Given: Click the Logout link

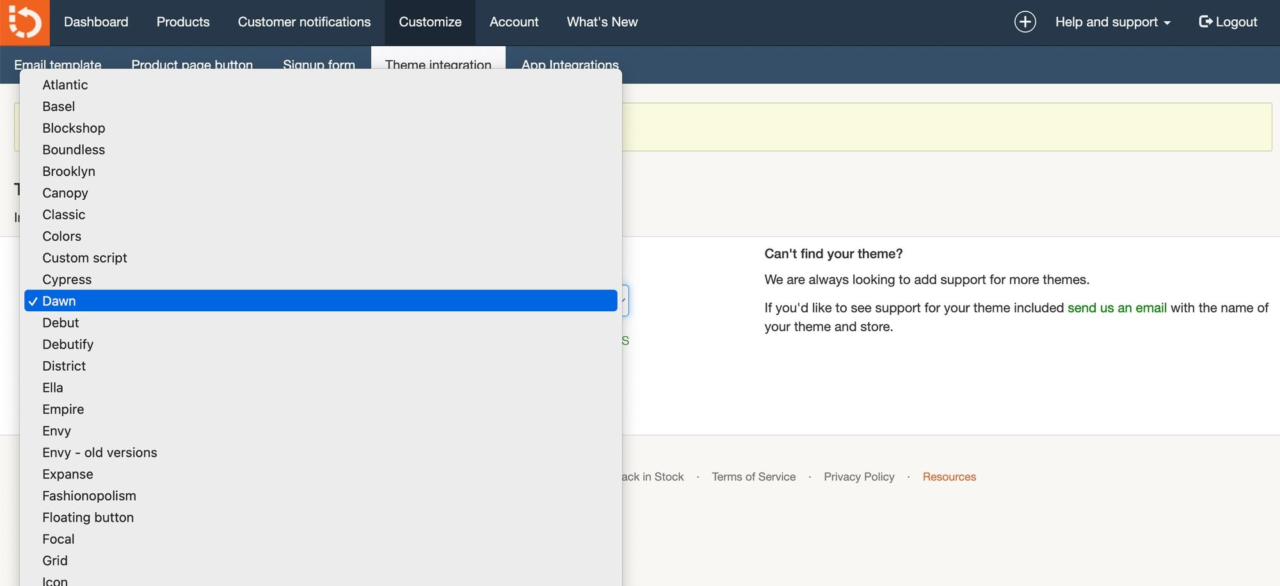Looking at the screenshot, I should click(x=1228, y=22).
